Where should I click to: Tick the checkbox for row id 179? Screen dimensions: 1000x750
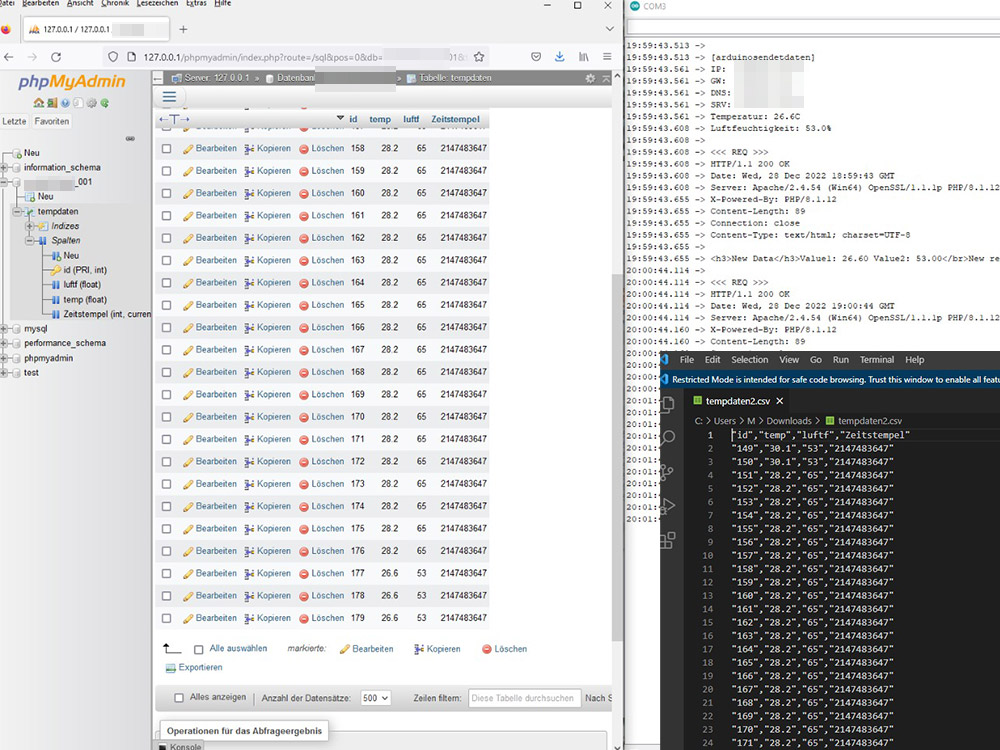166,618
